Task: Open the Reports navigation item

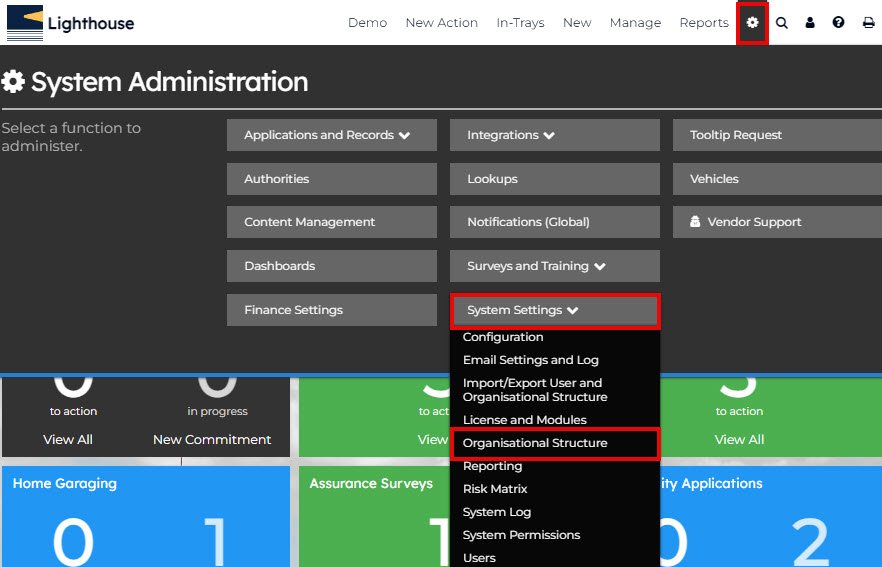Action: click(x=704, y=23)
